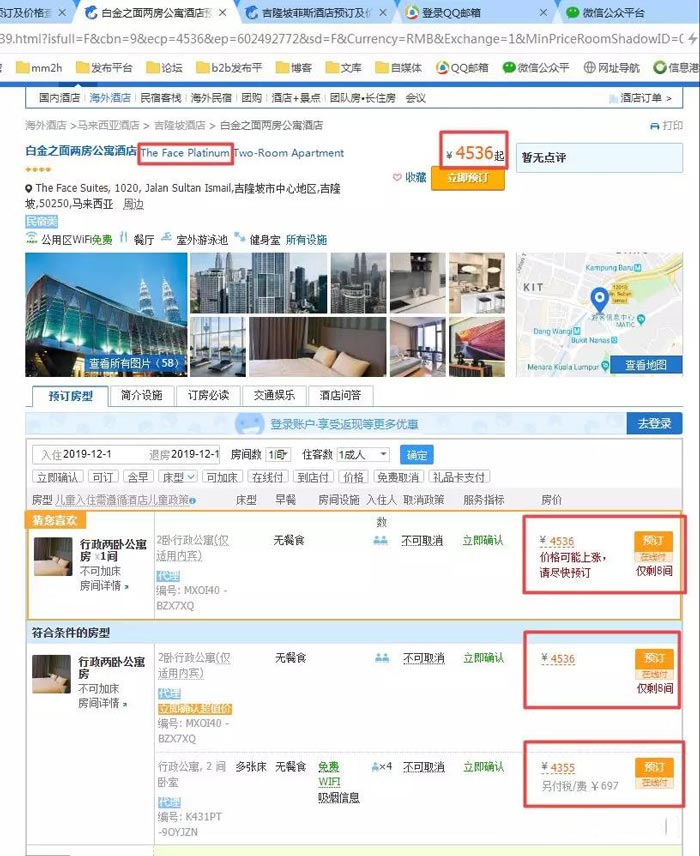
Task: Expand 房间详情 in the 符合条件 room
Action: 103,703
